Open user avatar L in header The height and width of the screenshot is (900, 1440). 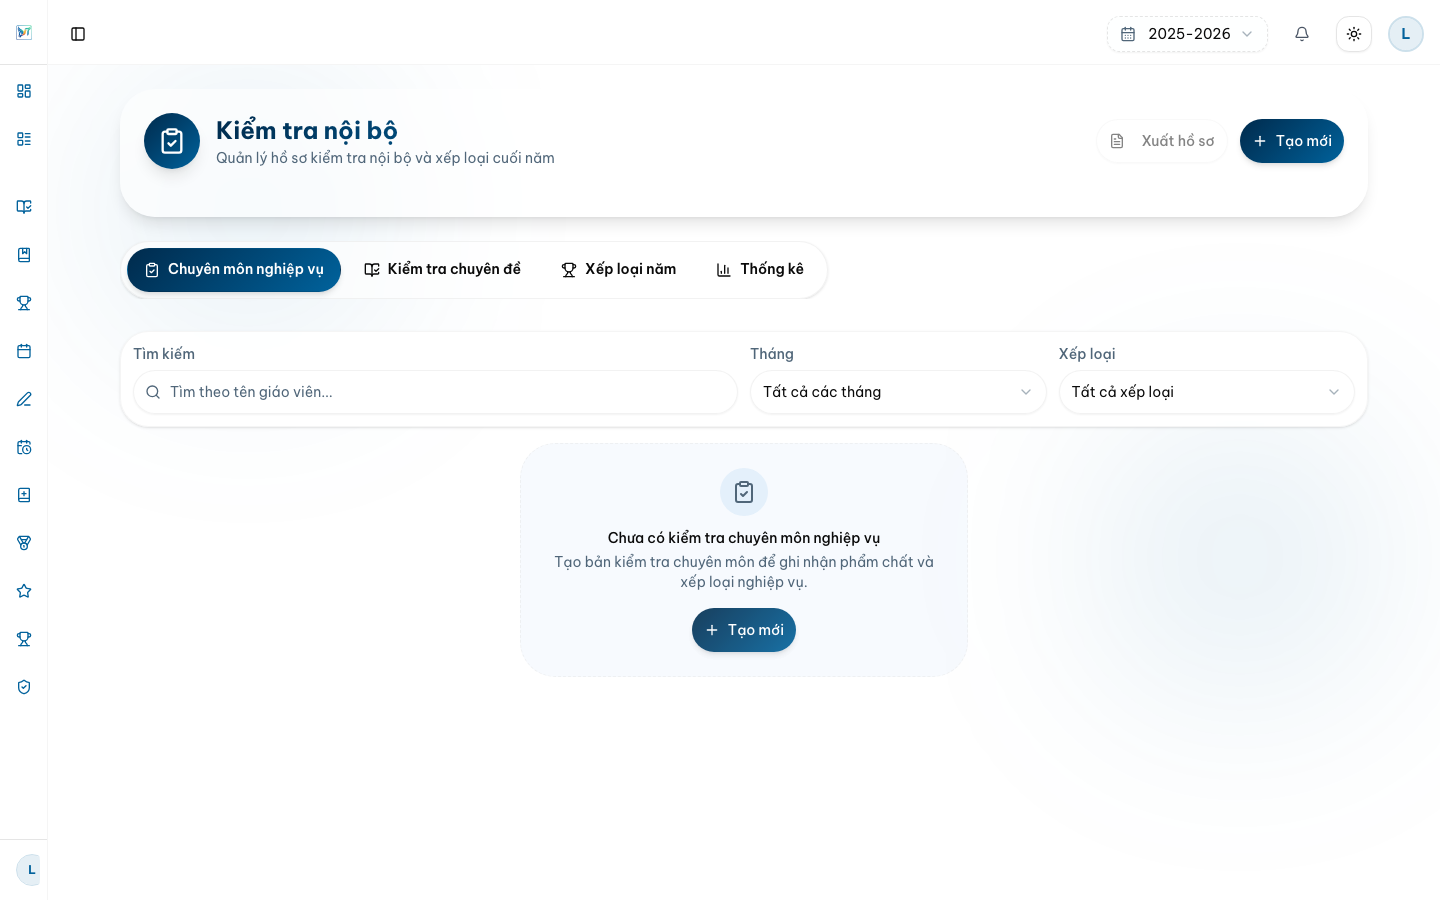[x=1406, y=34]
